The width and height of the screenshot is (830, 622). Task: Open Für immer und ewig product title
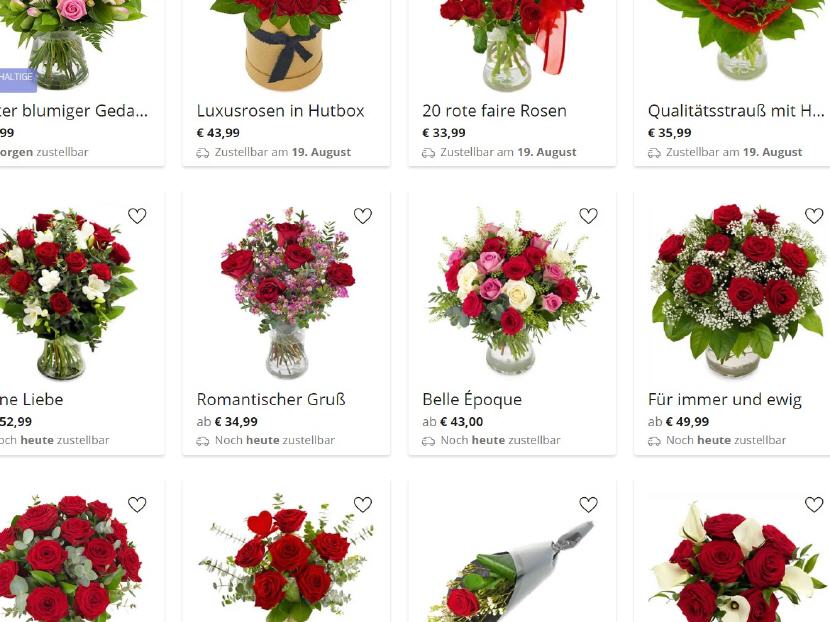pos(725,399)
